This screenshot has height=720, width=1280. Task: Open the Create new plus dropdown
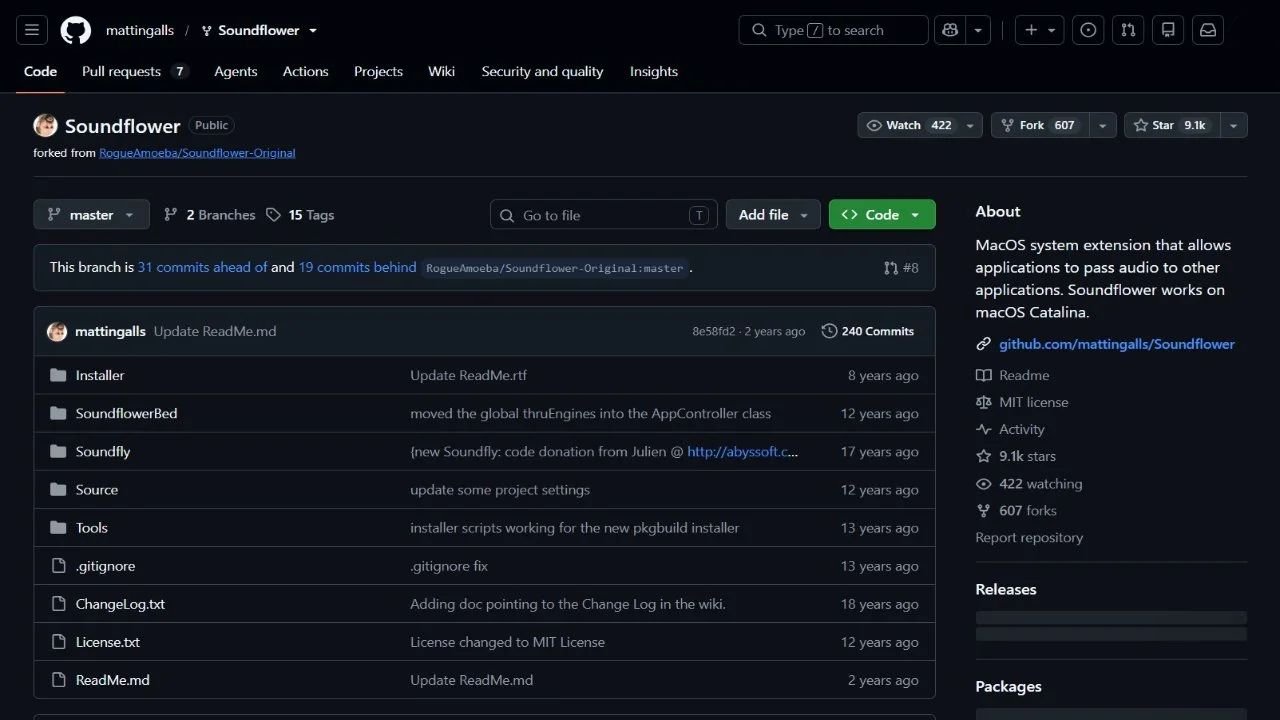1040,30
